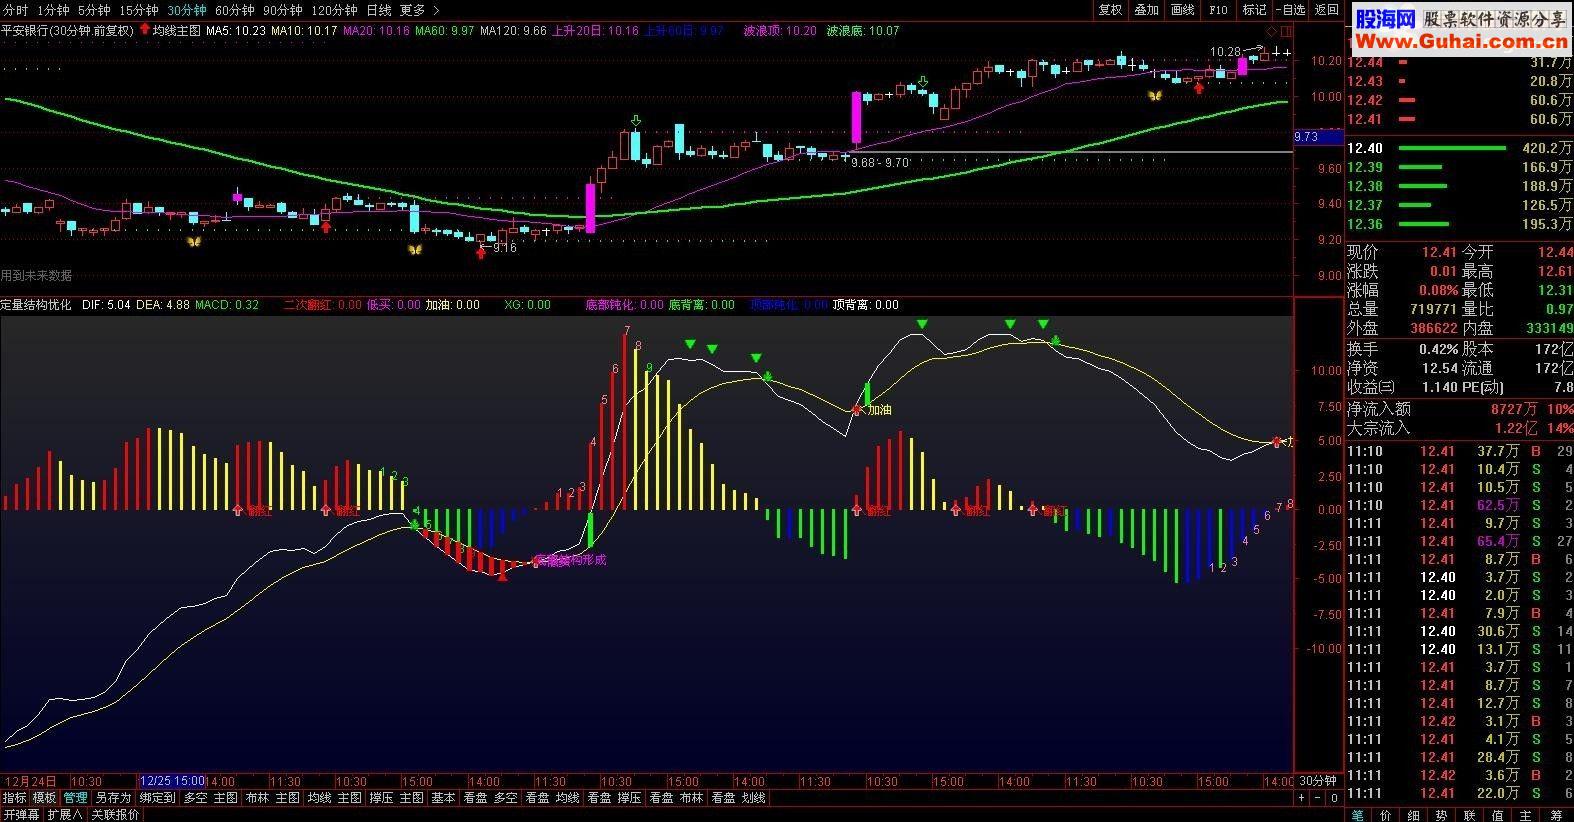Switch to the 势 trend tab
Viewport: 1574px width, 822px height.
point(1442,815)
